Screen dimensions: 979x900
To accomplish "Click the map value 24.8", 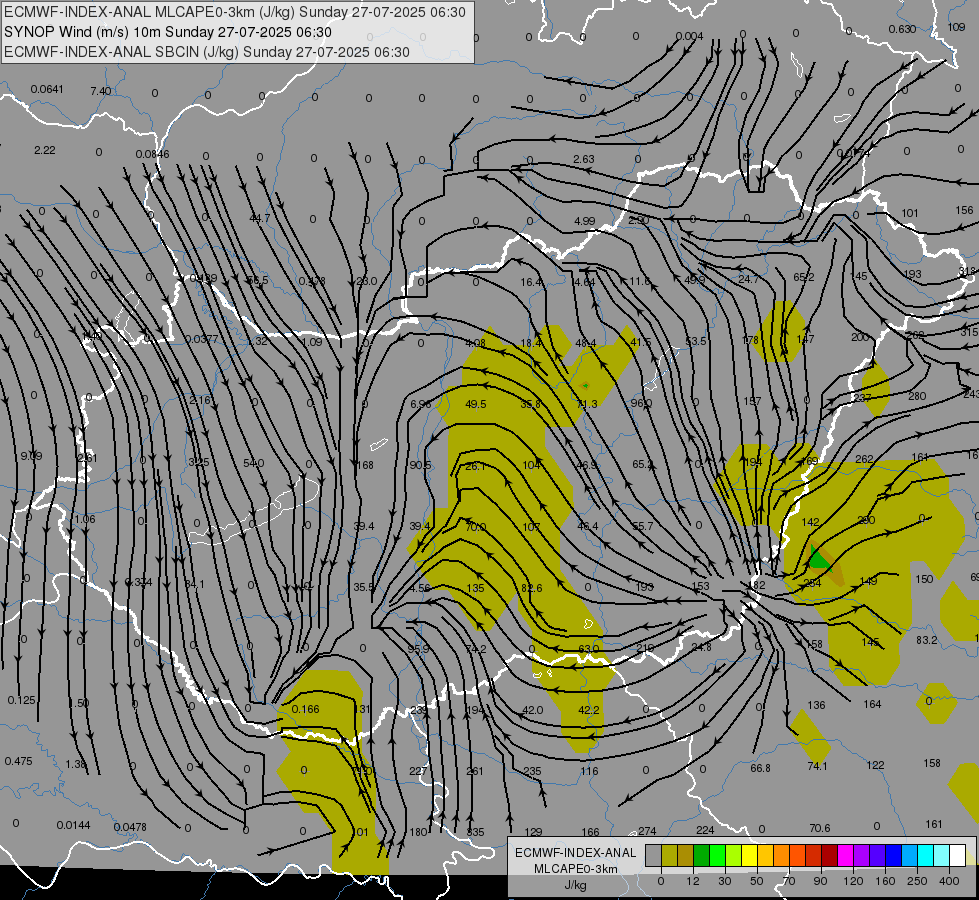I will (701, 646).
